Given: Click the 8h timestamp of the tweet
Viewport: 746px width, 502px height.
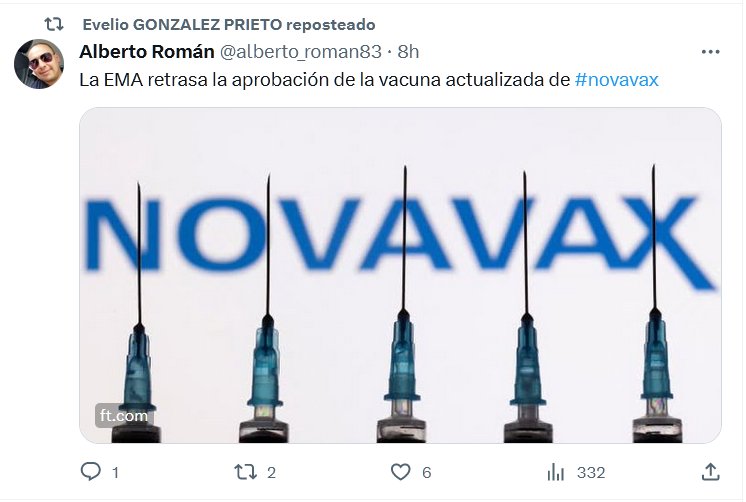Looking at the screenshot, I should pos(408,51).
